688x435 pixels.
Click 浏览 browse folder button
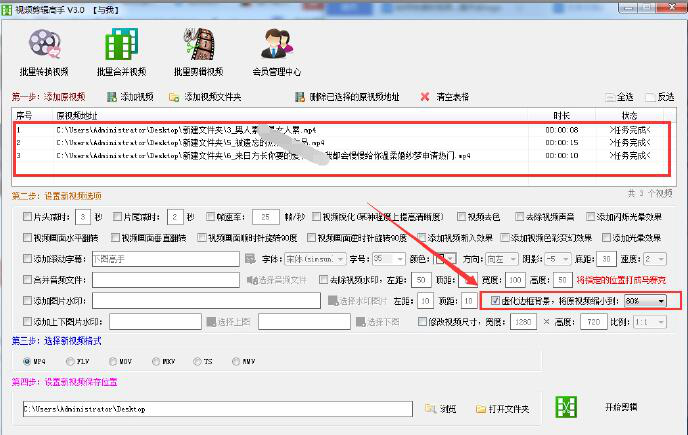441,409
